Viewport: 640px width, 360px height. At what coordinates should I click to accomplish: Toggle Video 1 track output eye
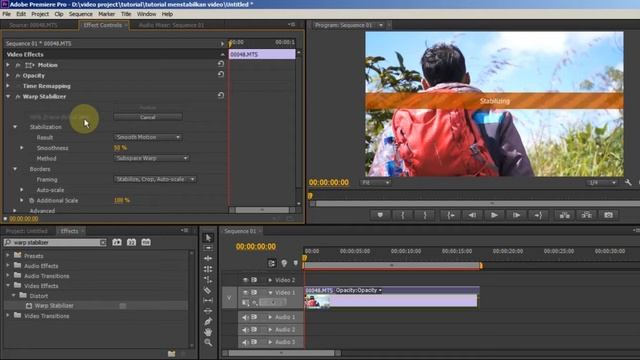(245, 293)
